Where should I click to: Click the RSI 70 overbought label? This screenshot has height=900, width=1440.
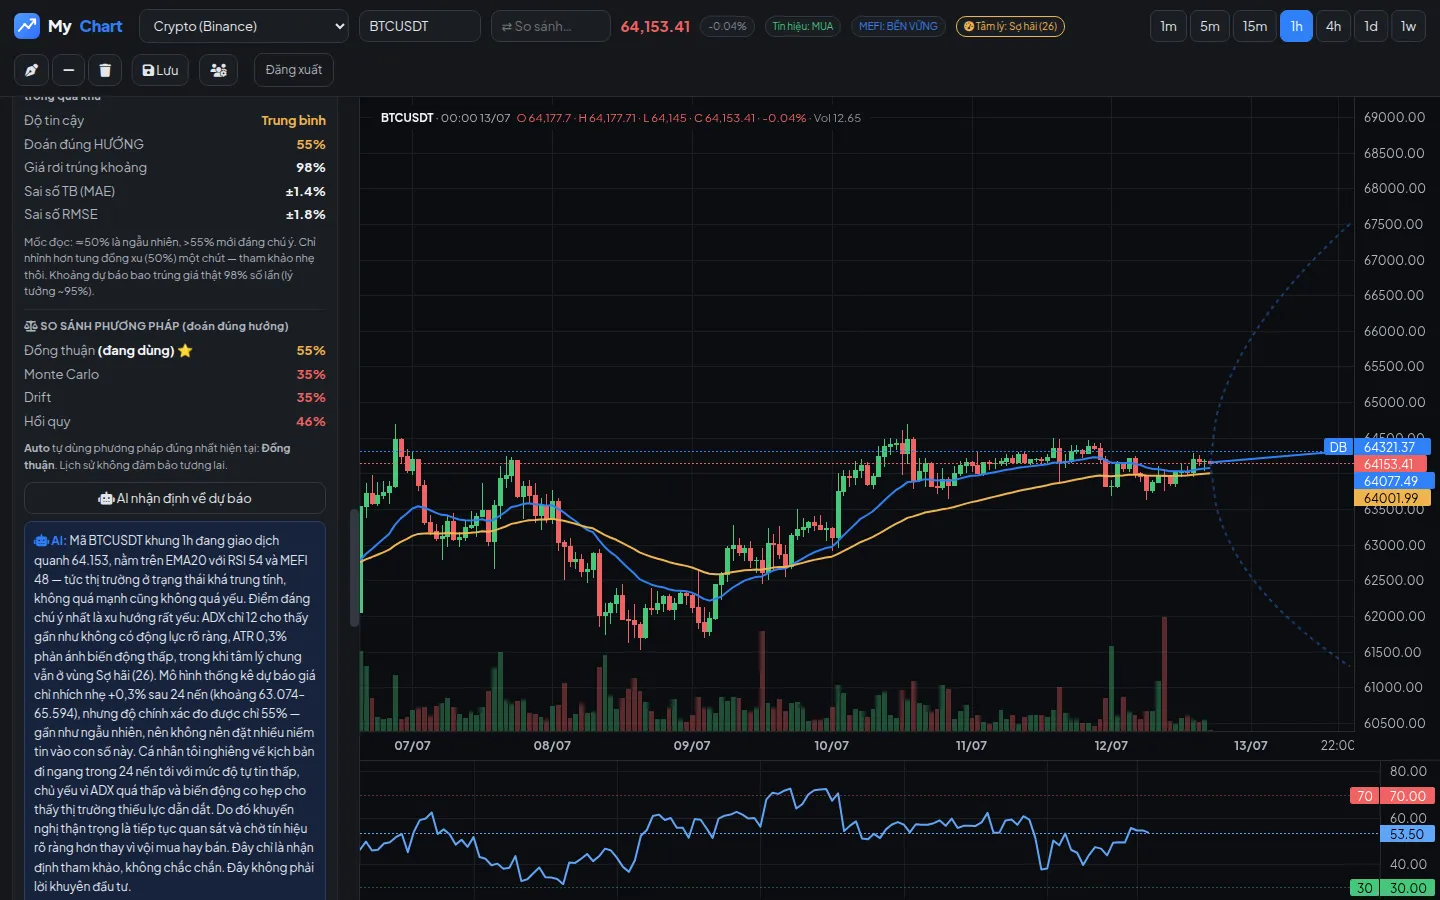[x=1365, y=796]
